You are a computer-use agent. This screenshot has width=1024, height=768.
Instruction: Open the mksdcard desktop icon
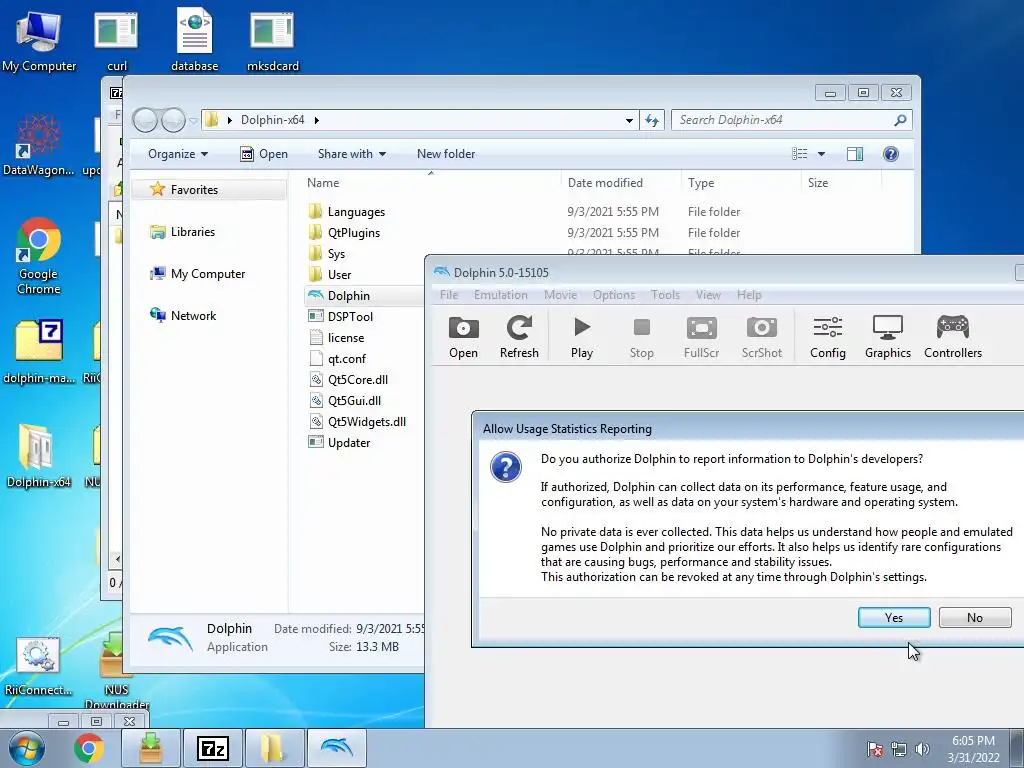(x=272, y=40)
